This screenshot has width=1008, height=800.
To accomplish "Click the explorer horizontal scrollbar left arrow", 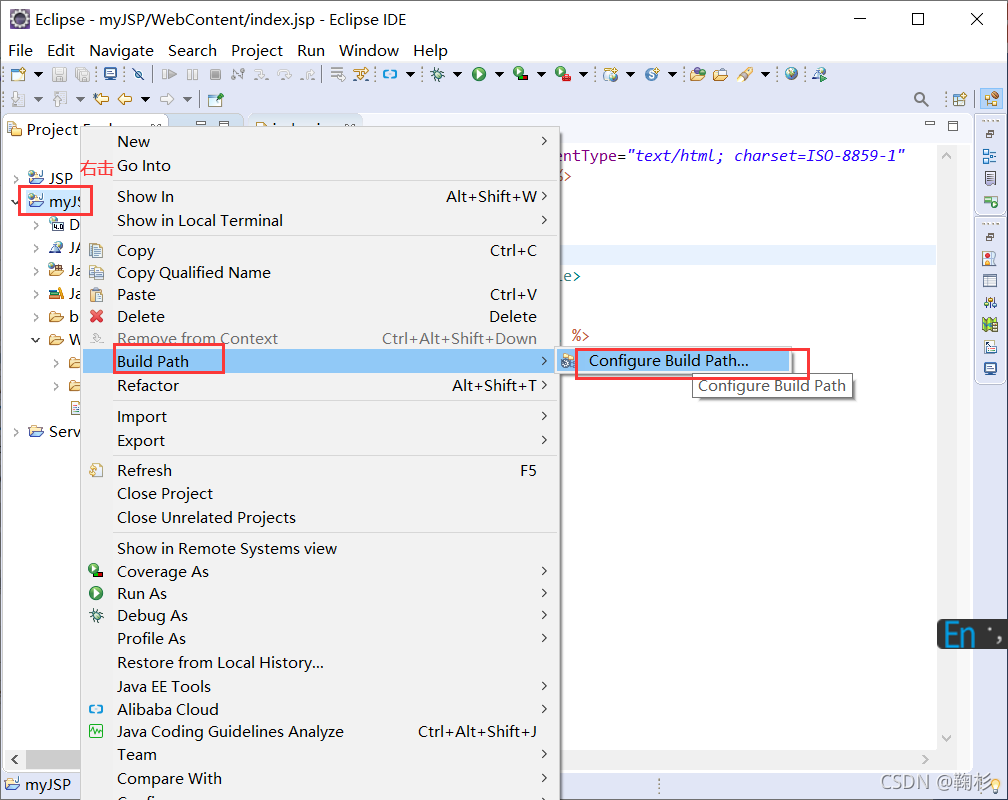I will (x=15, y=759).
